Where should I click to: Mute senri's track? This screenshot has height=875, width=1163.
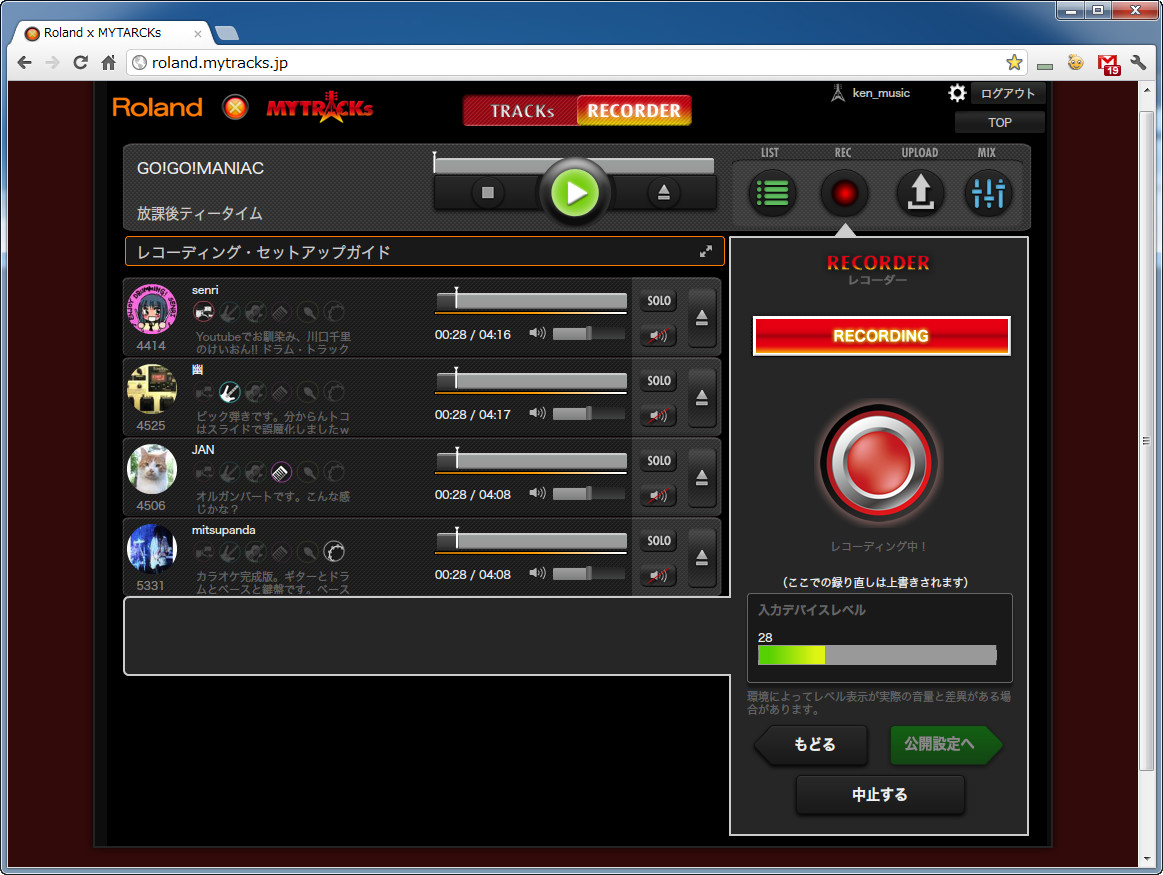[659, 335]
